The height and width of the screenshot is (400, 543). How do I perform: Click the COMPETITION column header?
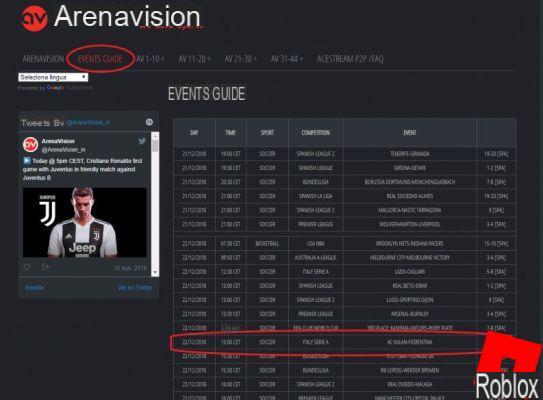(315, 132)
